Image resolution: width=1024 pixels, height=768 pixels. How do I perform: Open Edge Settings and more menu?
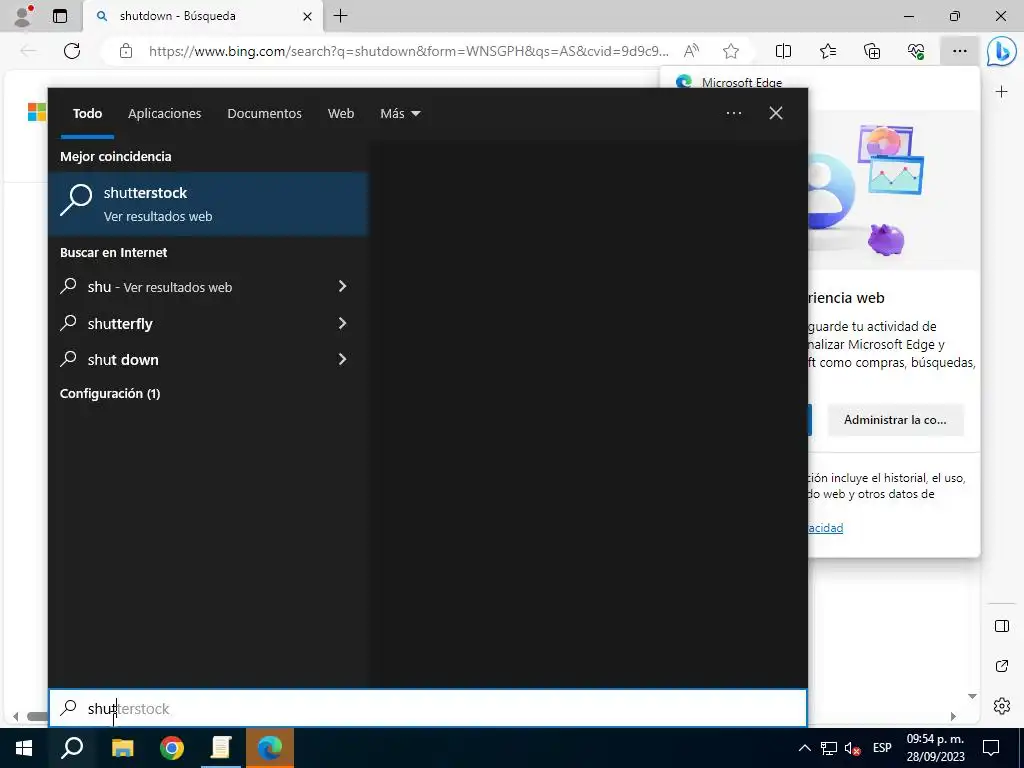pyautogui.click(x=959, y=51)
